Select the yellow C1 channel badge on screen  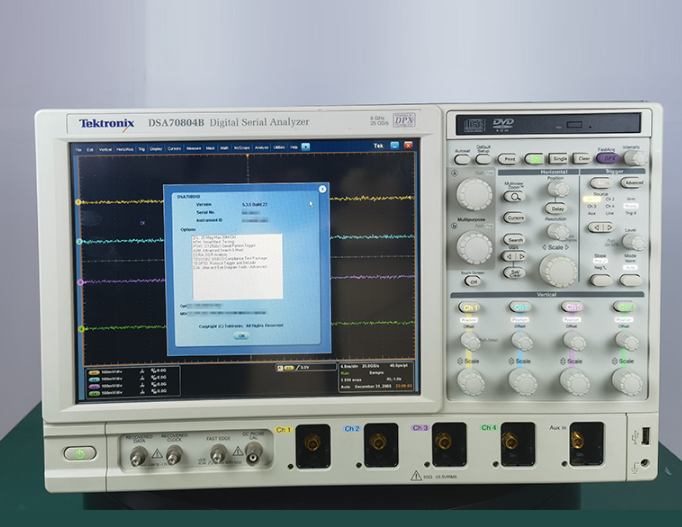(x=94, y=373)
